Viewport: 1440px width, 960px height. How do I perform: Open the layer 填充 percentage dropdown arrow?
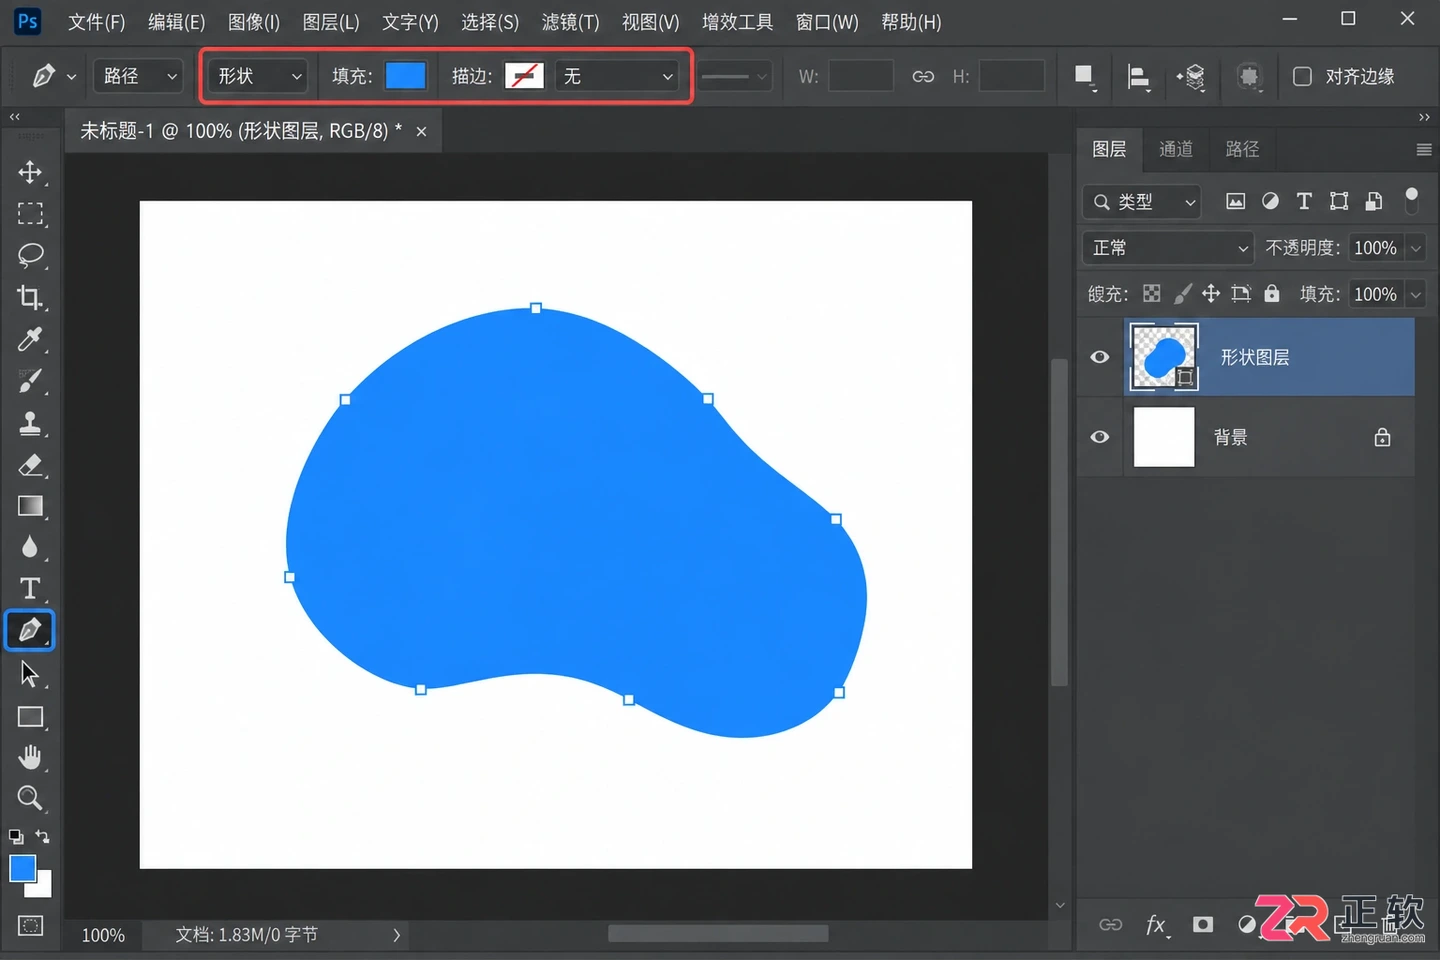tap(1416, 294)
